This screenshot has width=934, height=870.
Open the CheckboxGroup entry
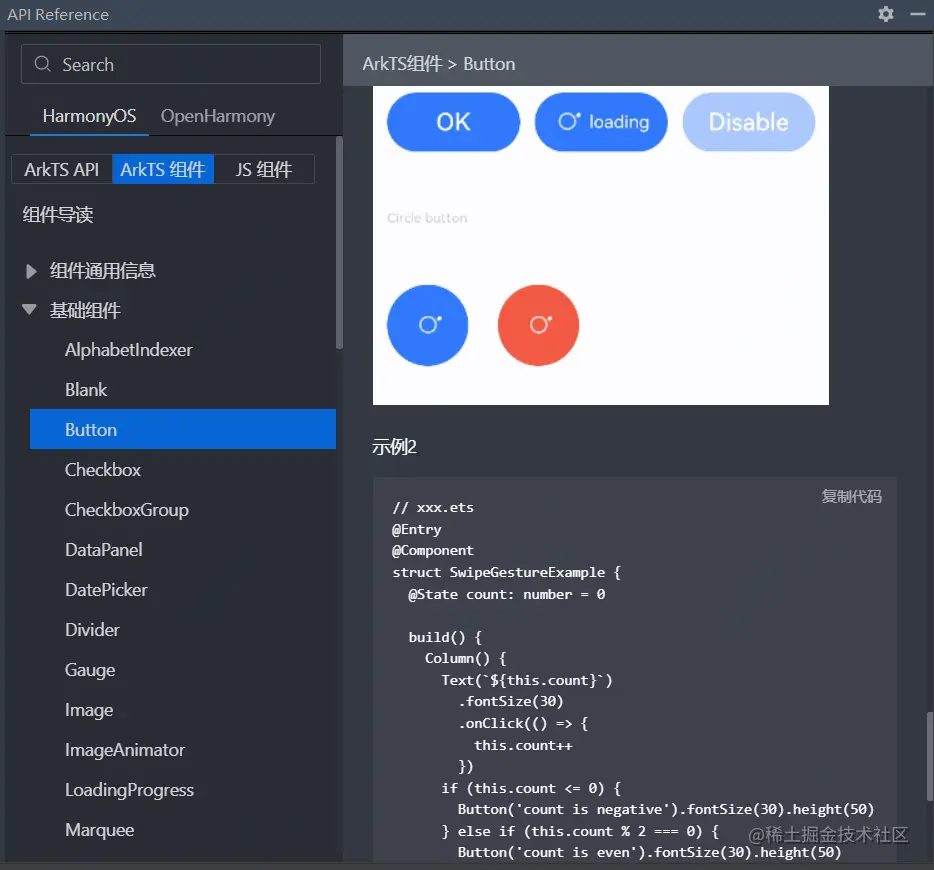coord(127,510)
